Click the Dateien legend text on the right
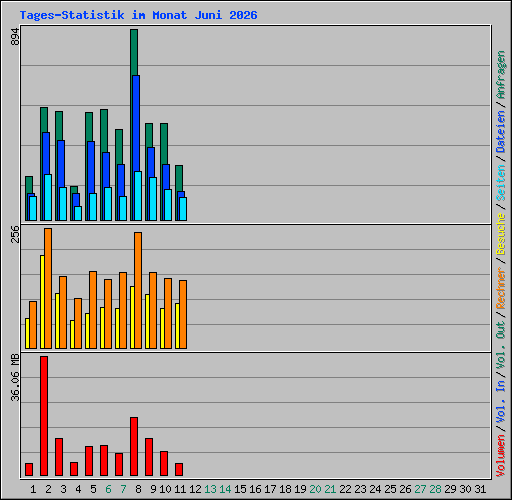The width and height of the screenshot is (512, 500). [x=501, y=132]
